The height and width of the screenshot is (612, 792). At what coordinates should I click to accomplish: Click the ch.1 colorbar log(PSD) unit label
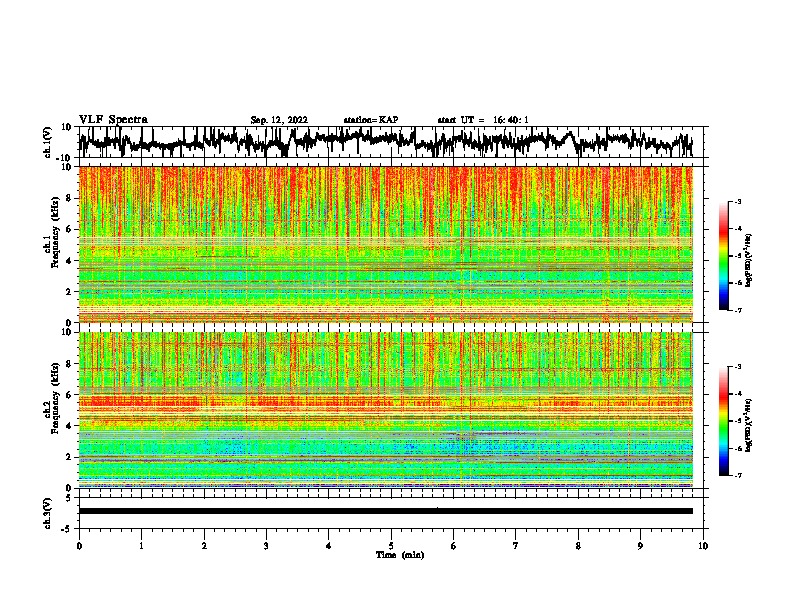[749, 261]
